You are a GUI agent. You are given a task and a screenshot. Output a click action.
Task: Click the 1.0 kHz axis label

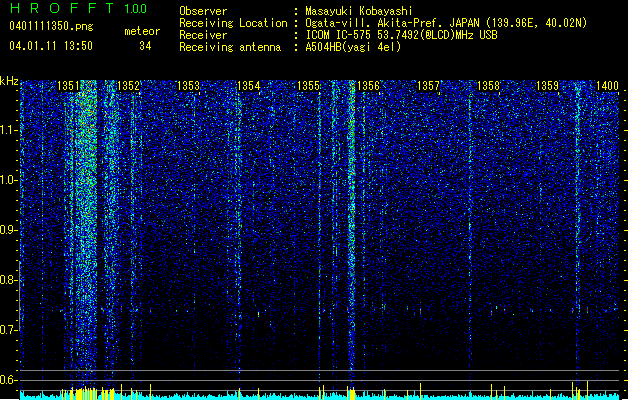tap(8, 180)
